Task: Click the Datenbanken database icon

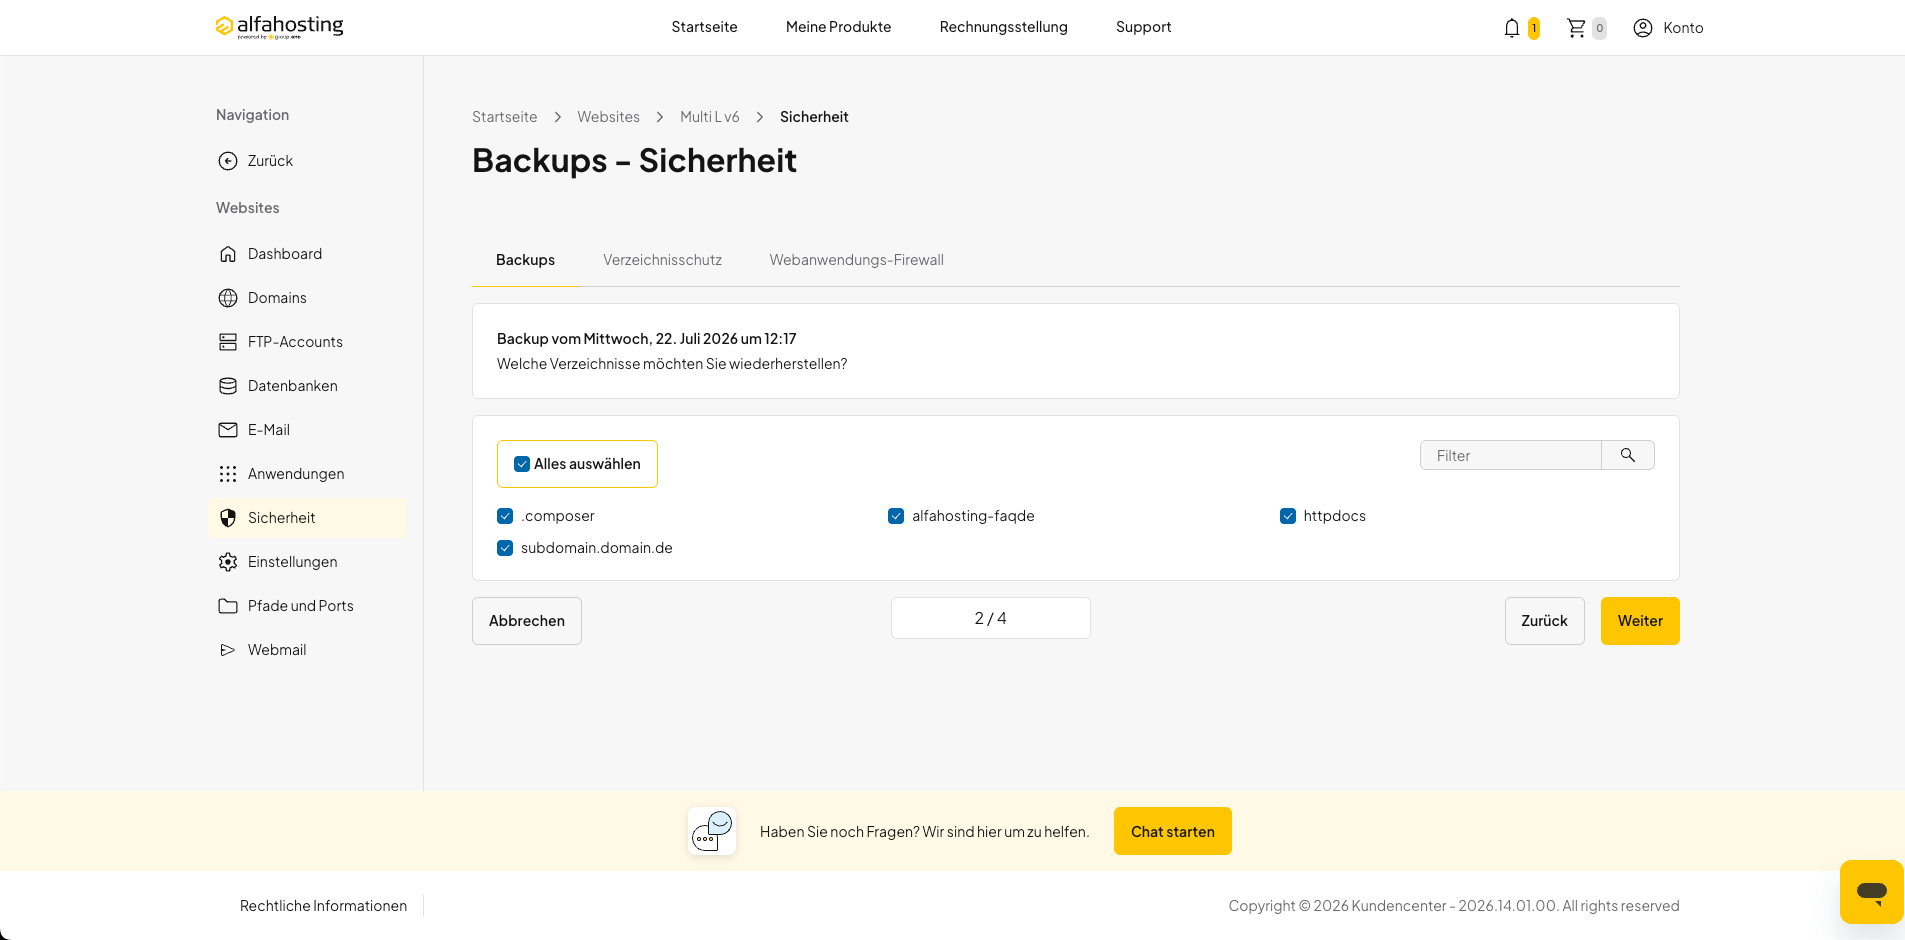Action: pos(228,386)
